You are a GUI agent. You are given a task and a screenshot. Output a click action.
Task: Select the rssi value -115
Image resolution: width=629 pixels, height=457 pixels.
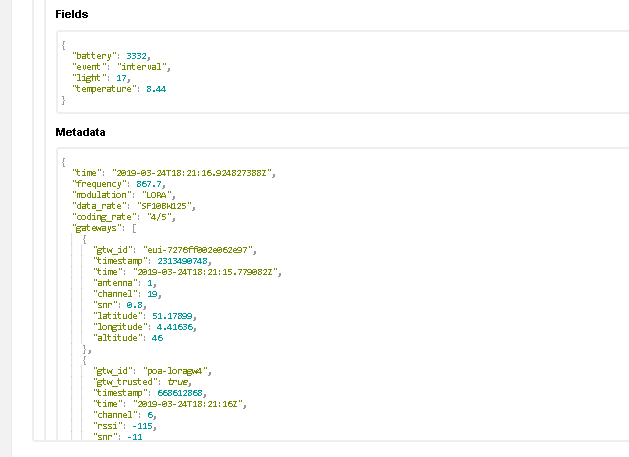click(142, 426)
